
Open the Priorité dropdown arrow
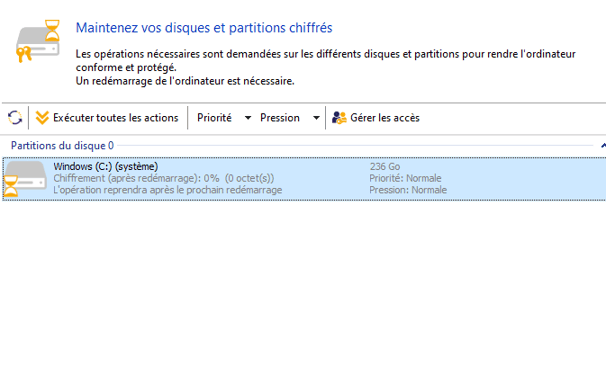(x=248, y=117)
